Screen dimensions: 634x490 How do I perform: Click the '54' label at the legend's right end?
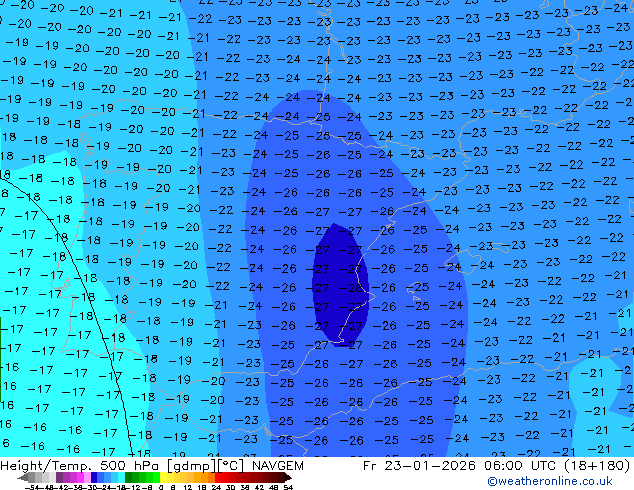(x=288, y=488)
